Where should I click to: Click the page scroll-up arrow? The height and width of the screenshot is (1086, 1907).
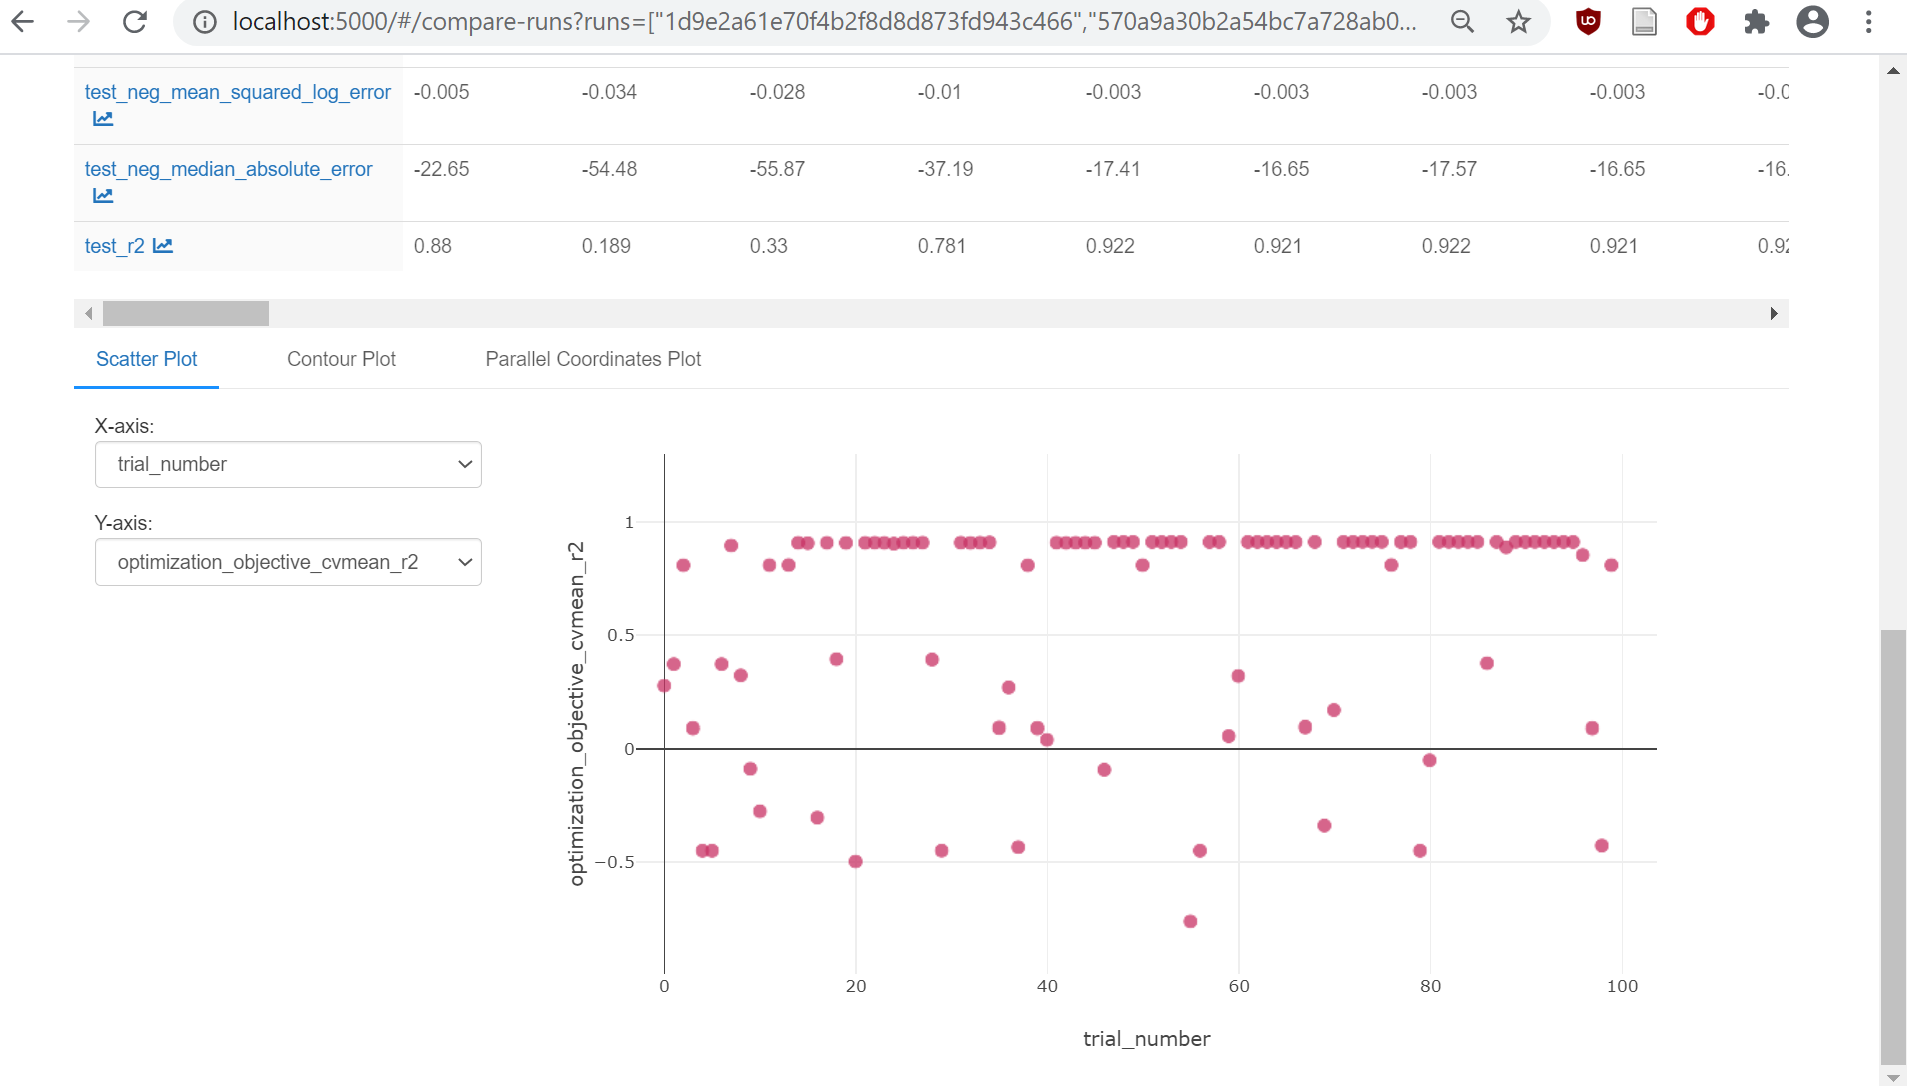click(1893, 70)
